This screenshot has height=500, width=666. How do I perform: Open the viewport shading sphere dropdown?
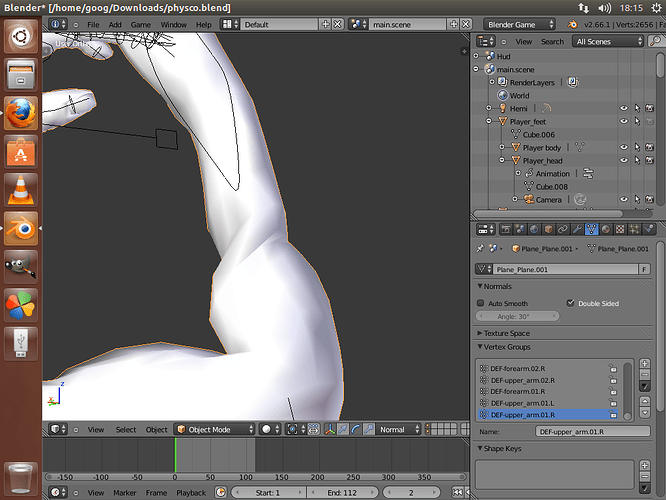(x=270, y=429)
